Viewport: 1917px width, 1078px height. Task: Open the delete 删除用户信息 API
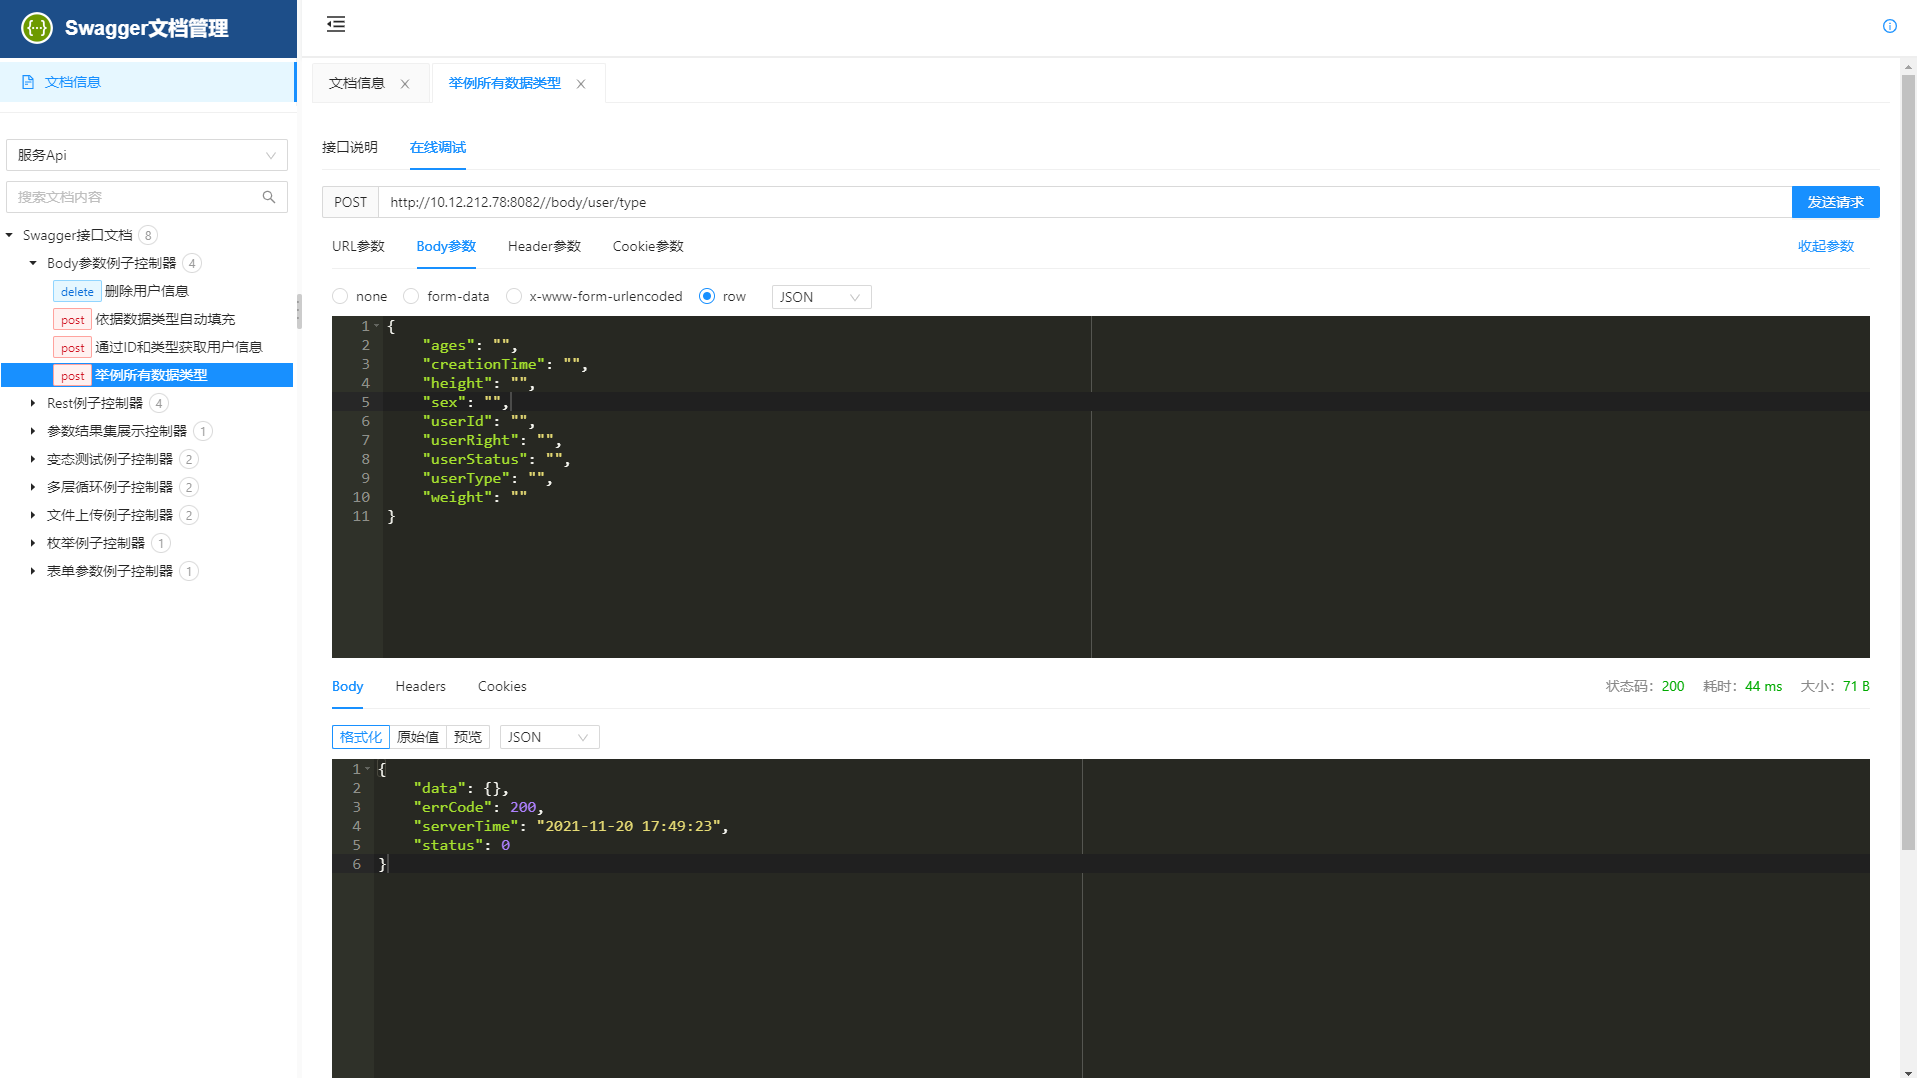click(x=147, y=291)
